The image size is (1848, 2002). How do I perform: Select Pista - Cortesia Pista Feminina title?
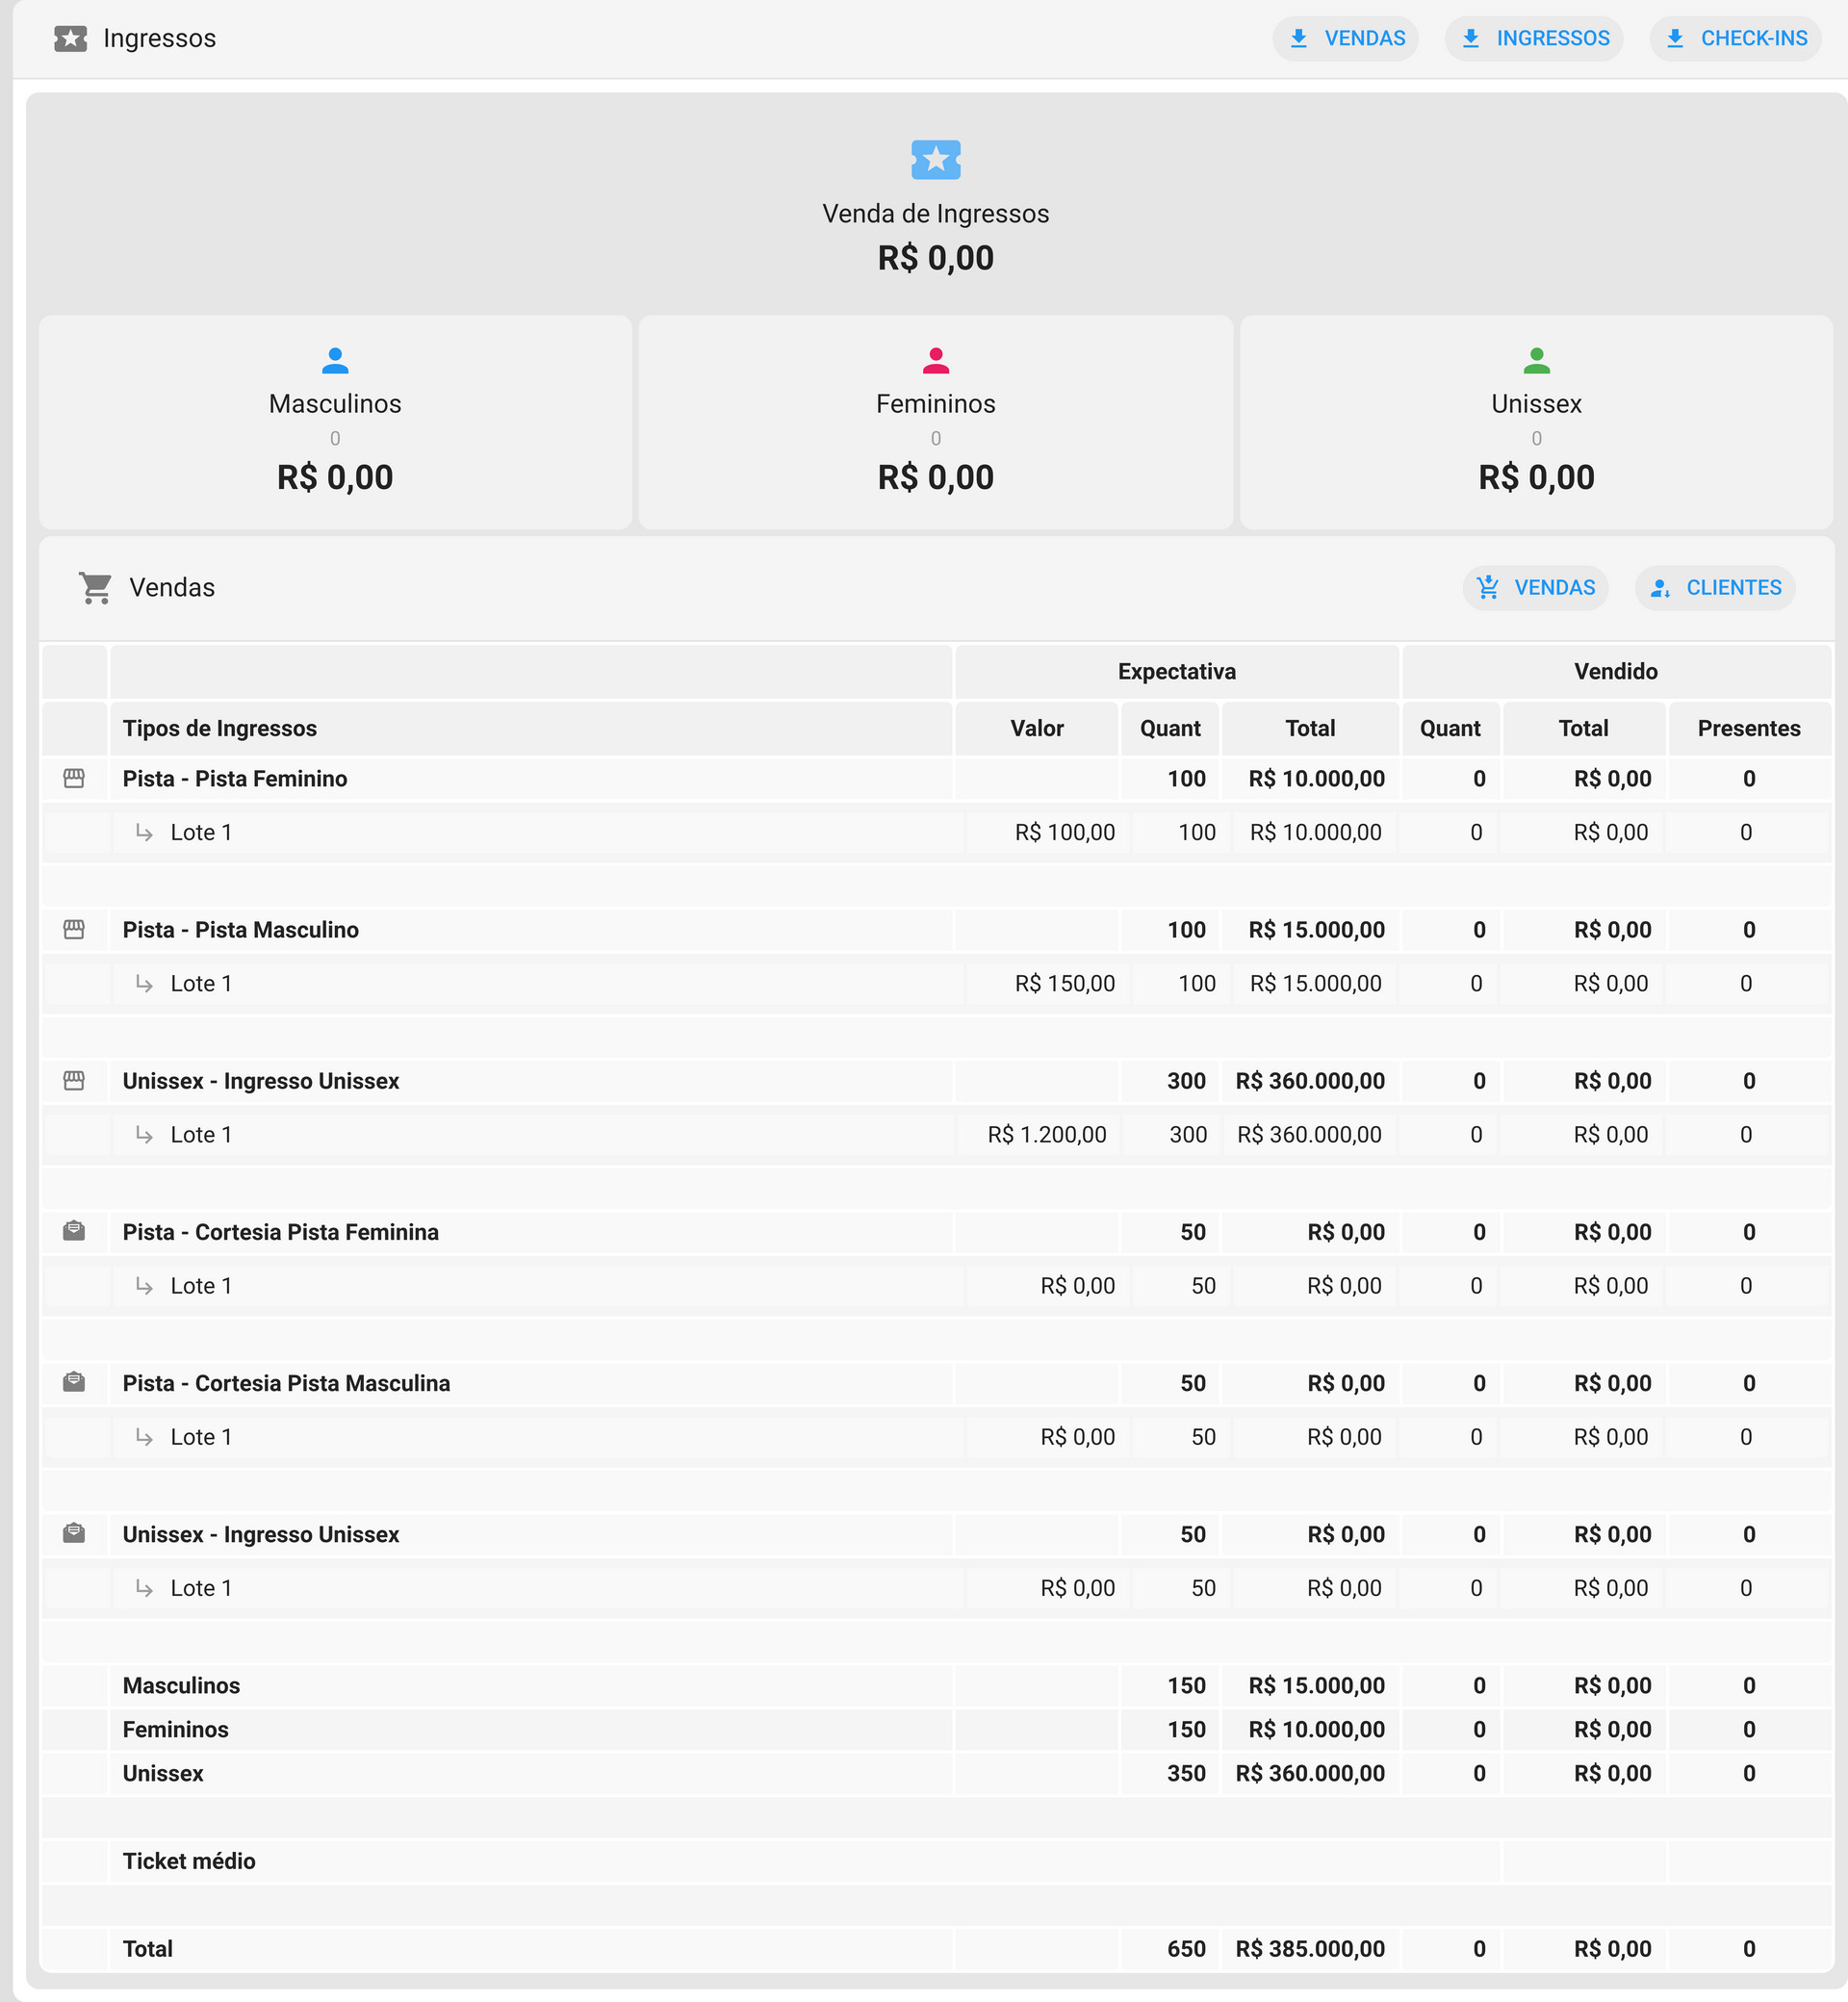click(x=281, y=1231)
